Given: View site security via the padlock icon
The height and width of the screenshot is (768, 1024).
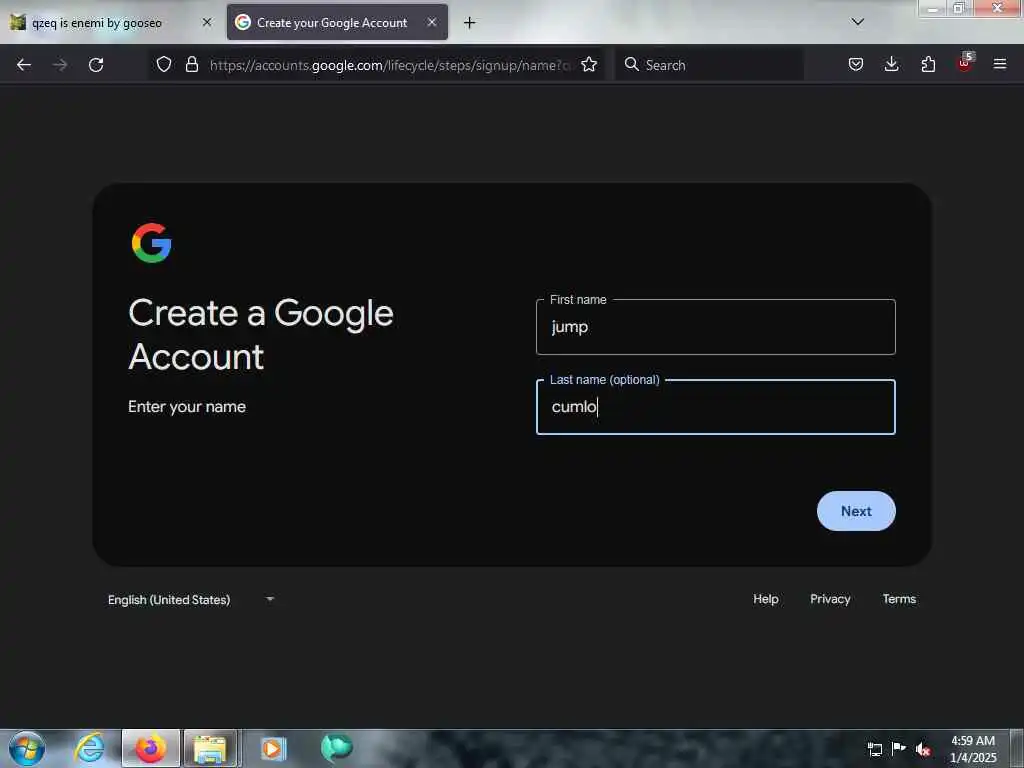Looking at the screenshot, I should click(191, 64).
